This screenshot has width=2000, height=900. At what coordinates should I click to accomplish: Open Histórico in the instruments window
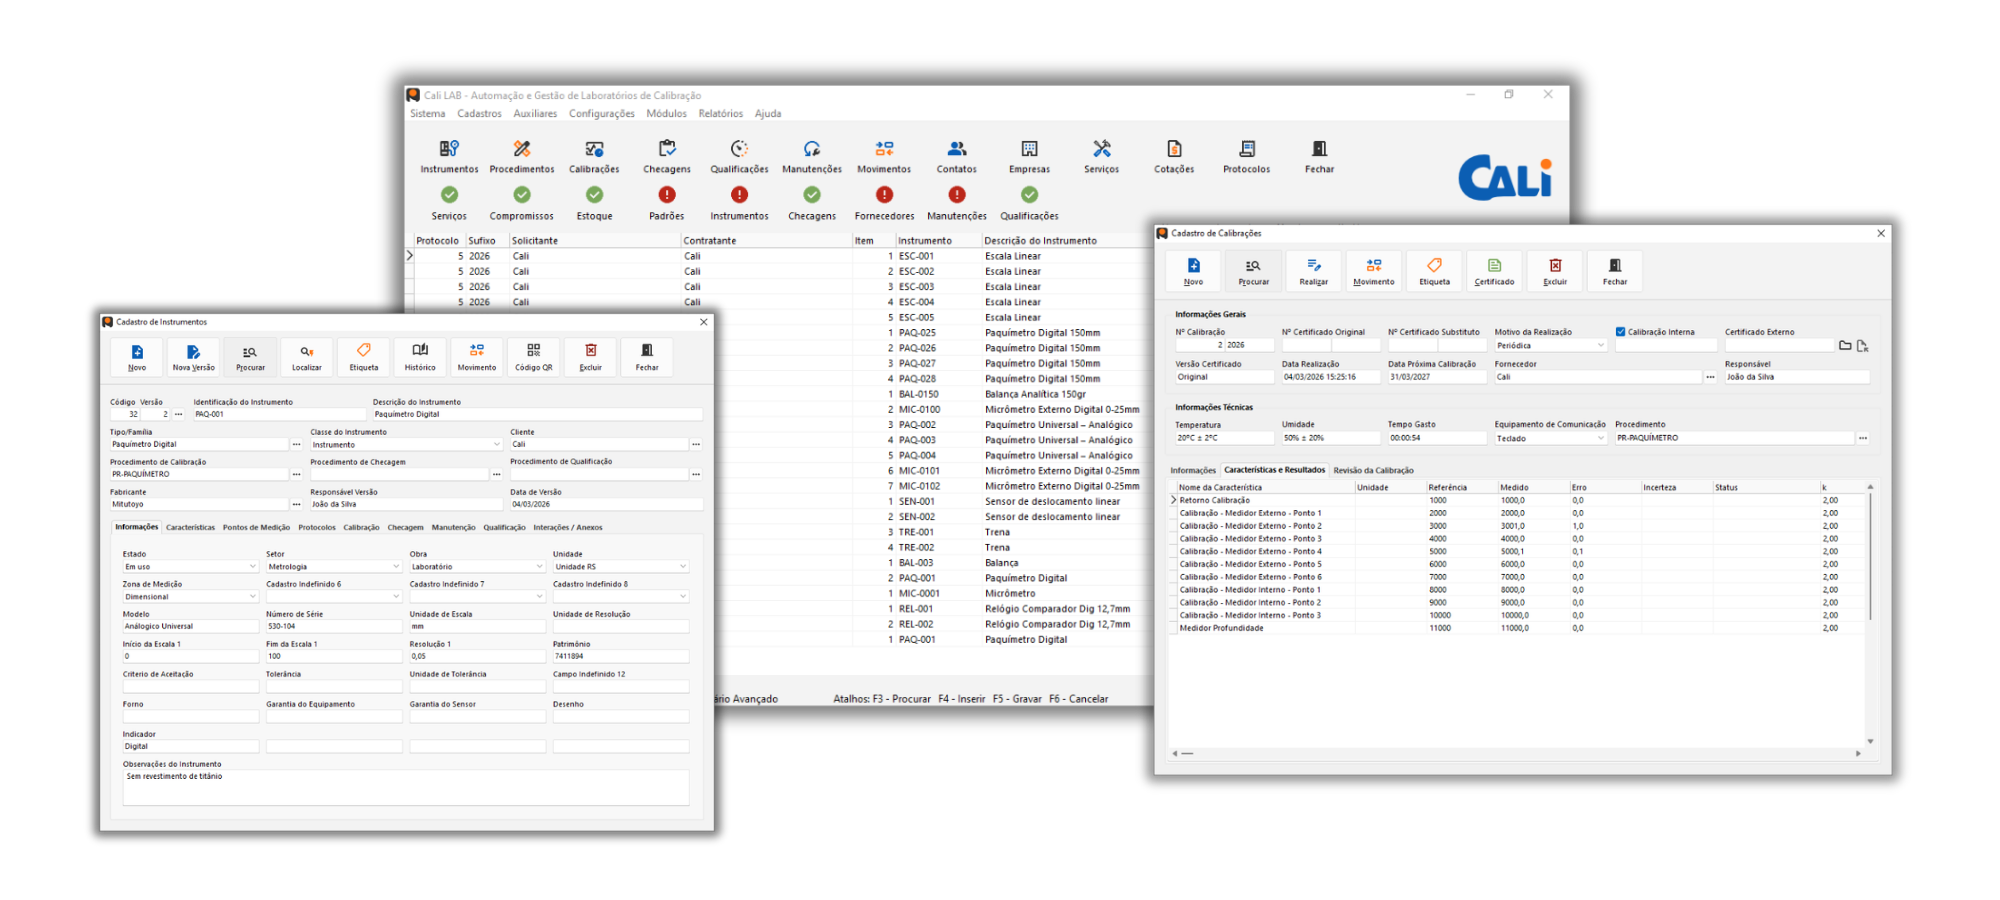[420, 356]
